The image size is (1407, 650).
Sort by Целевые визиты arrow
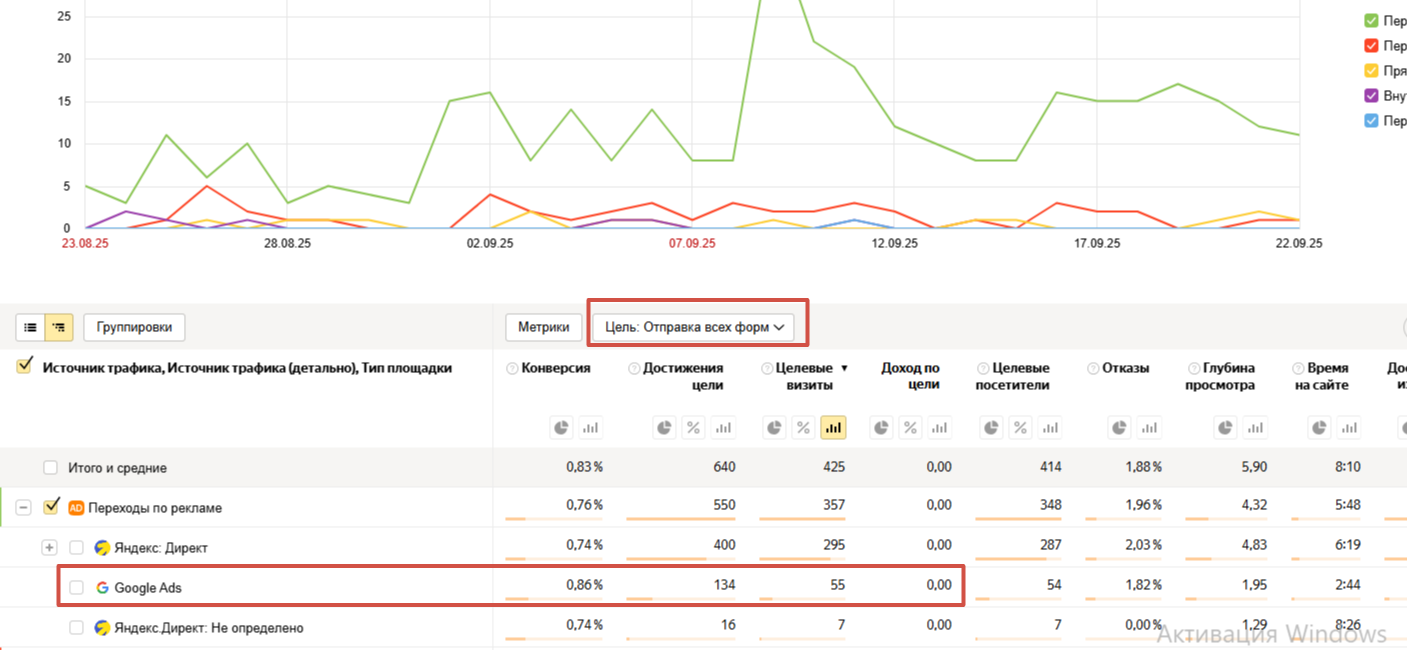[844, 368]
